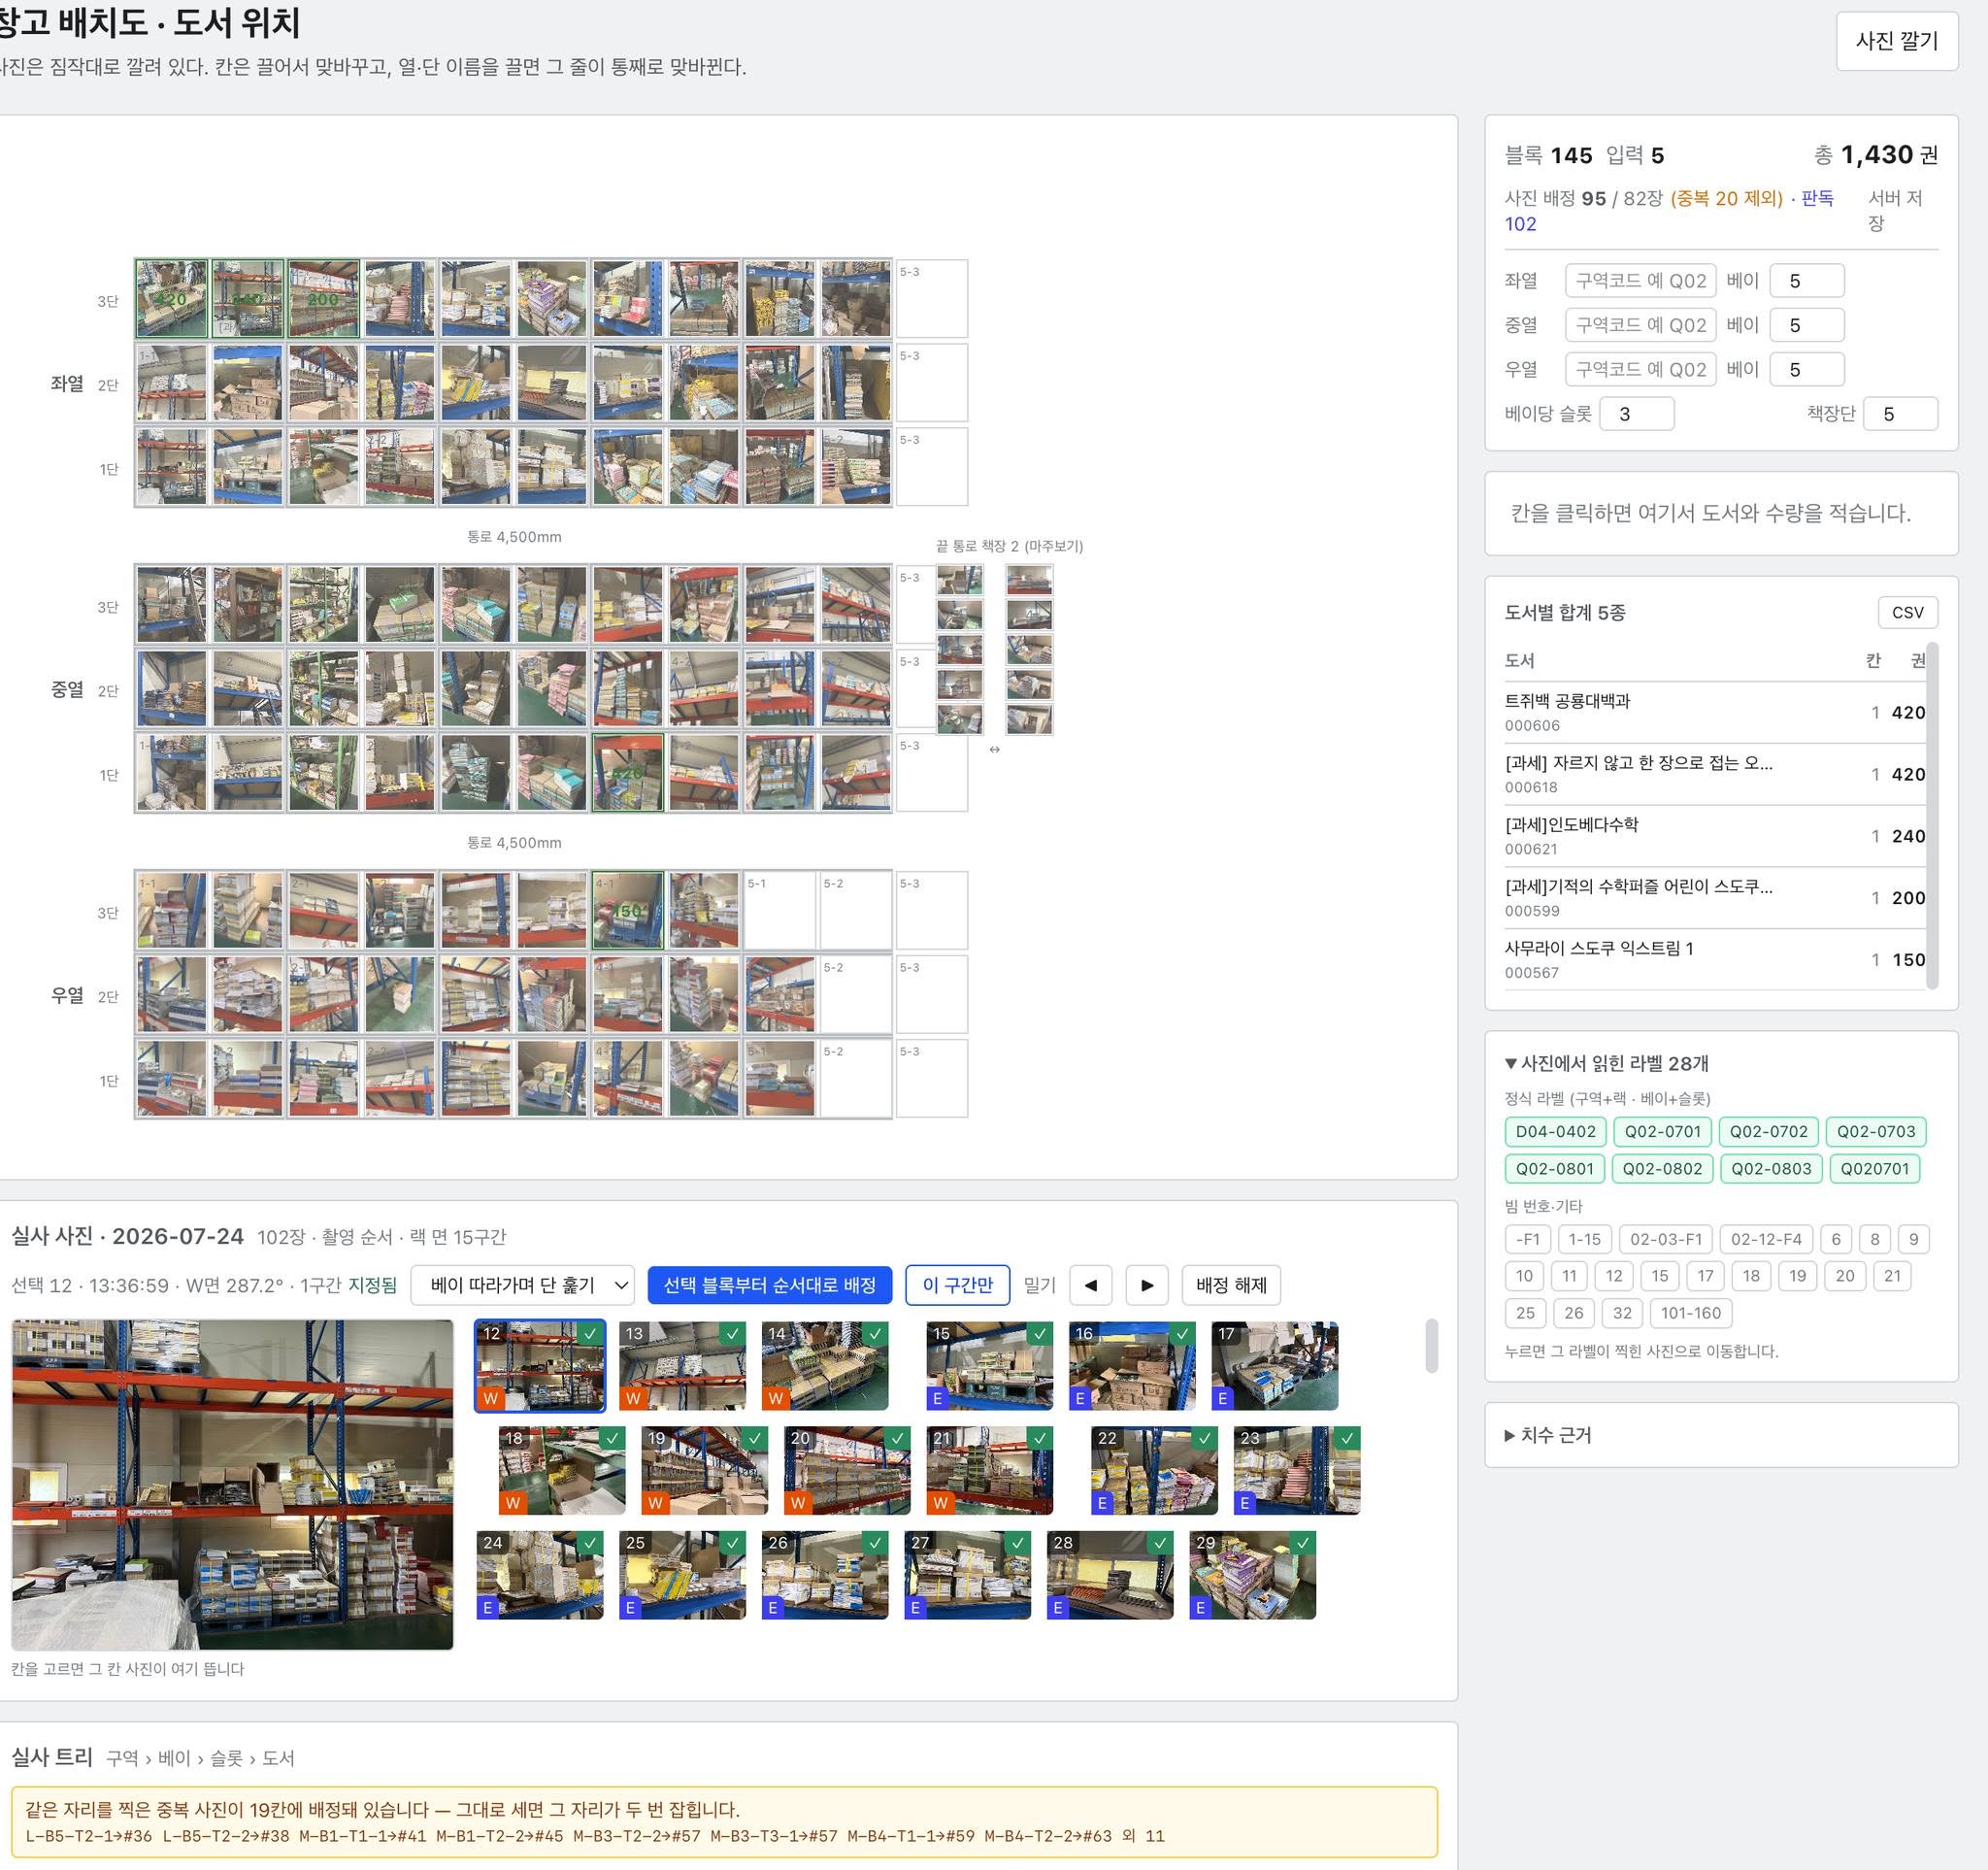
Task: Open the 베이 따라가며 단 훑기 dropdown
Action: coord(523,1285)
